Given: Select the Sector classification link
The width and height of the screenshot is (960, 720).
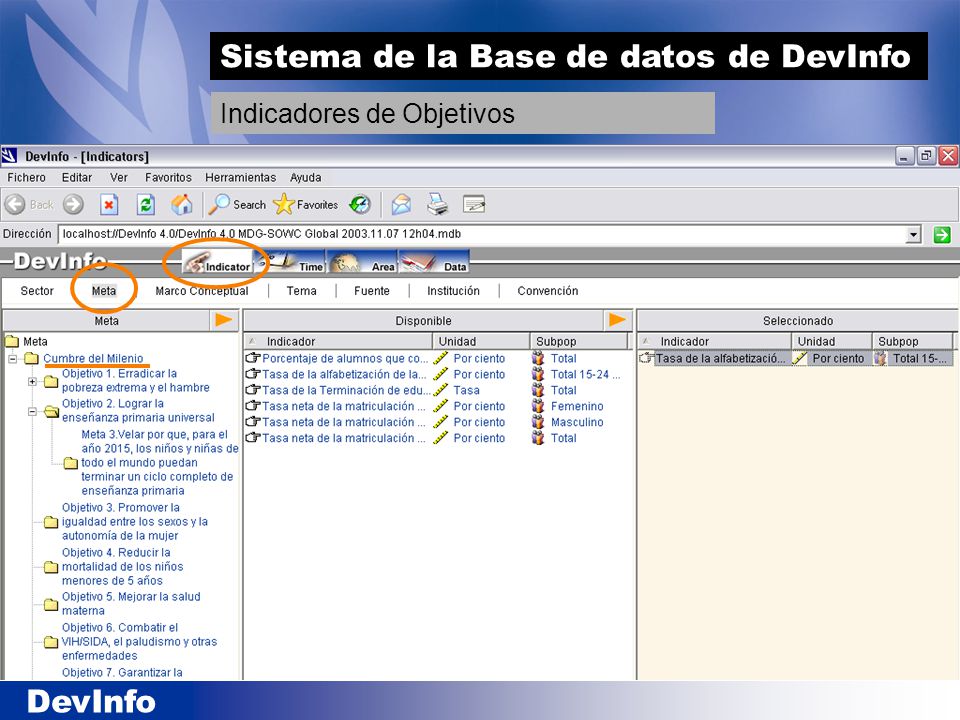Looking at the screenshot, I should [x=37, y=291].
